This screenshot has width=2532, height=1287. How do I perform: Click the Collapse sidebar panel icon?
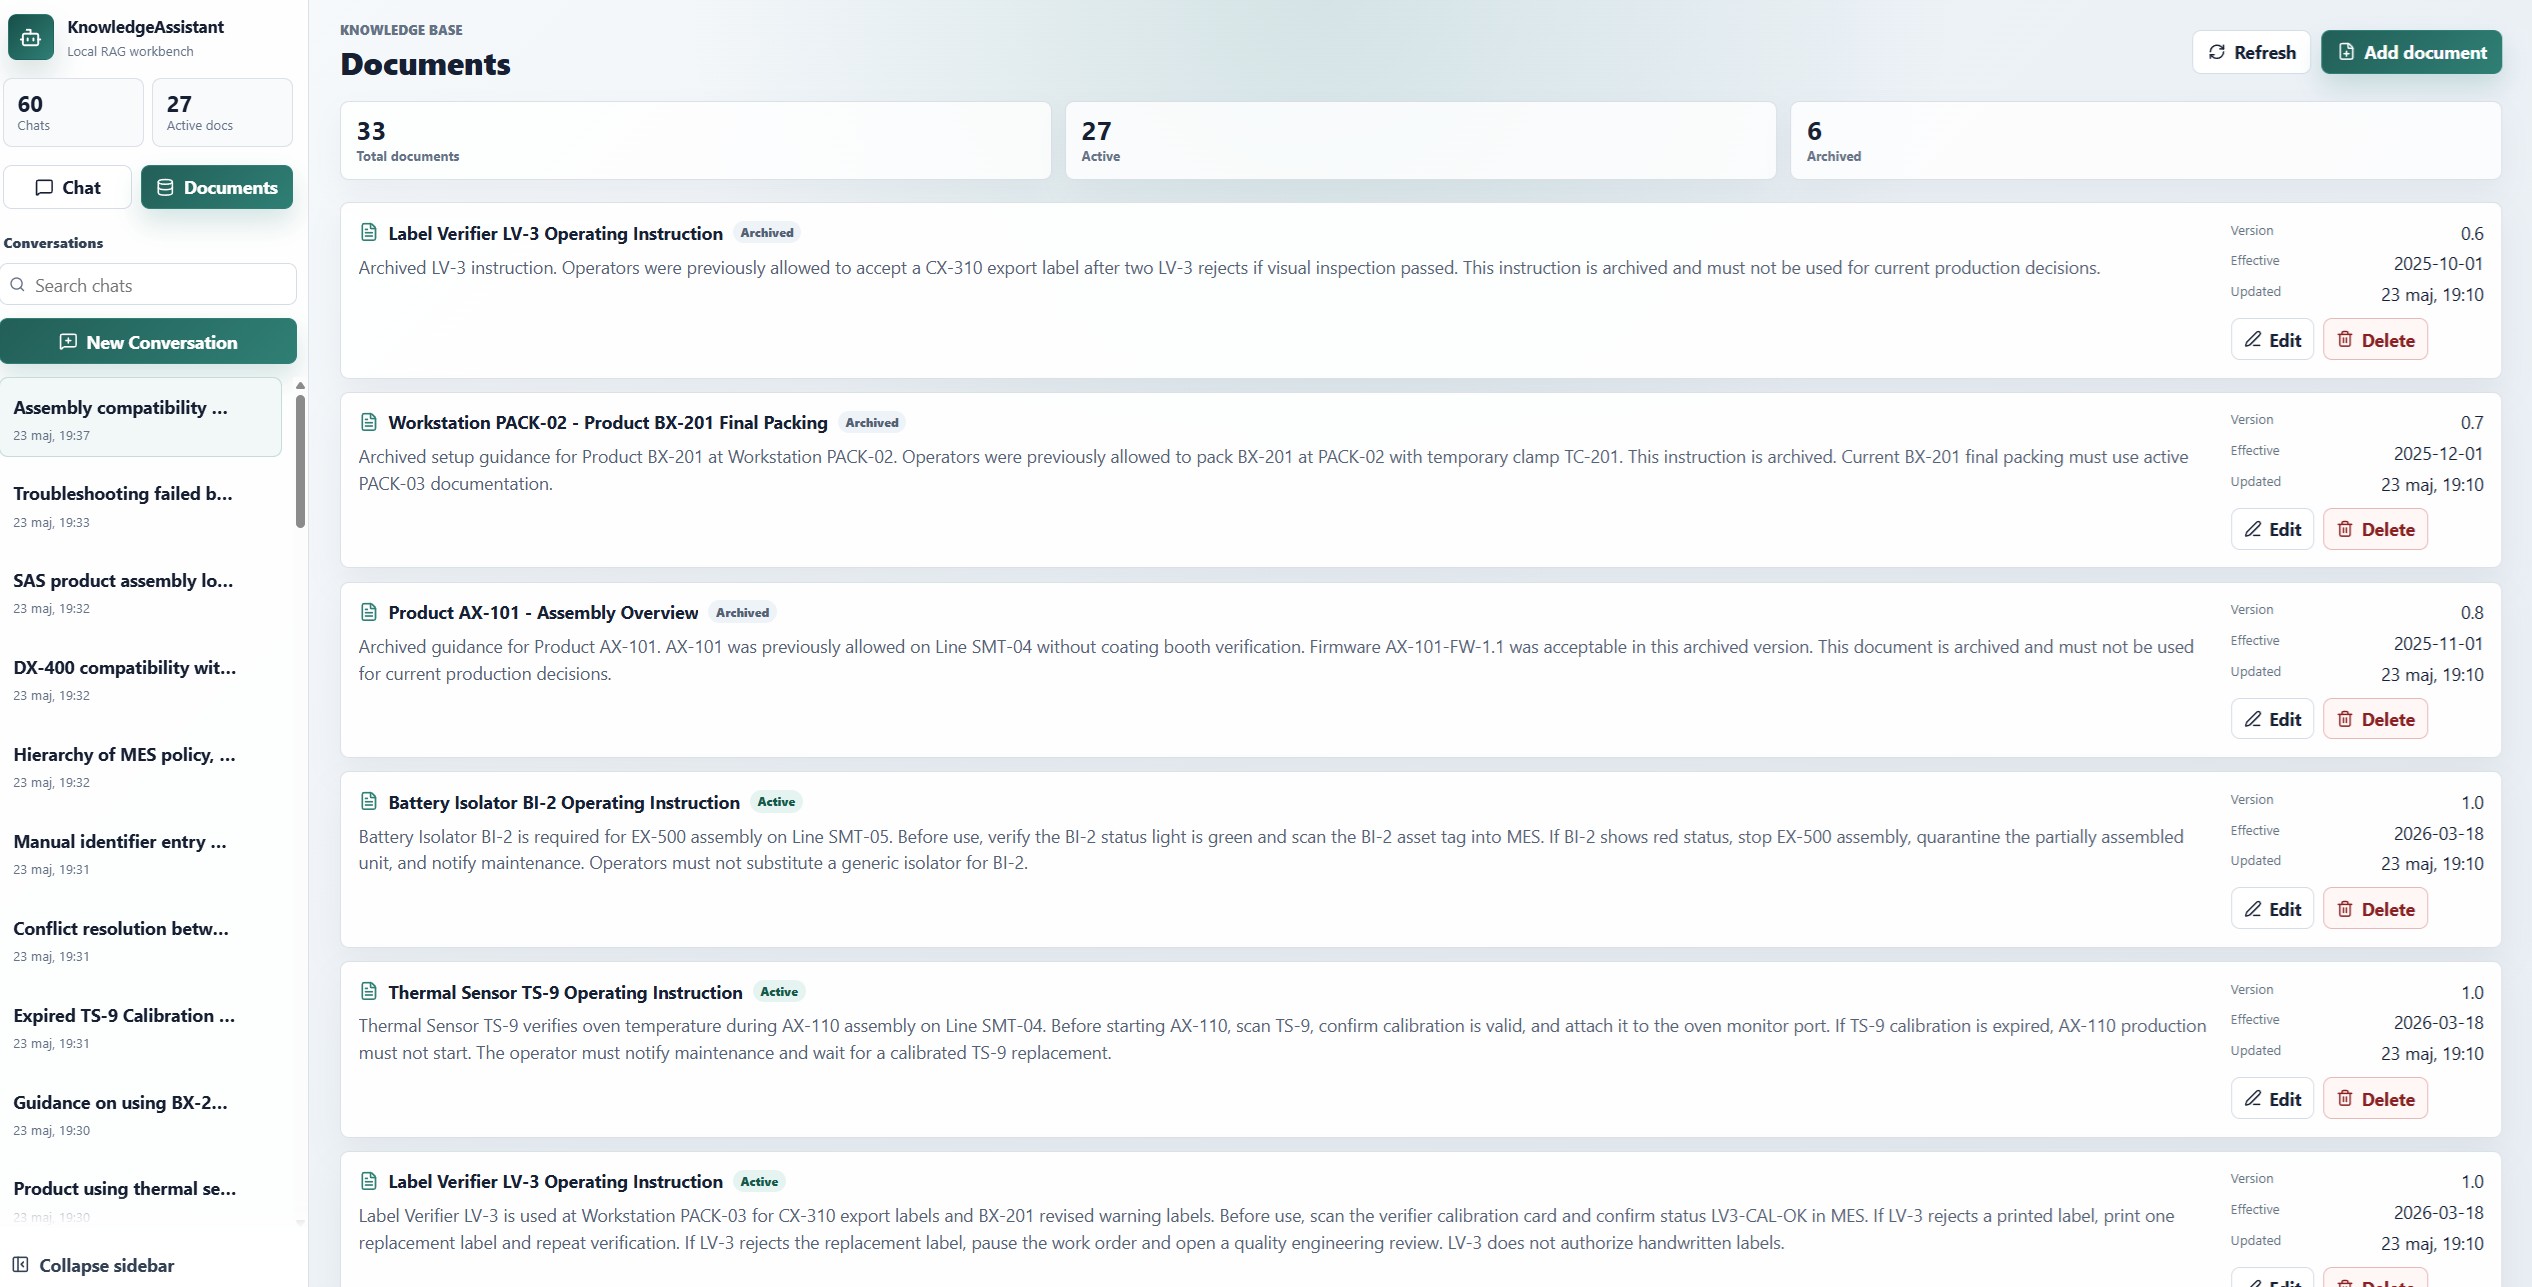tap(20, 1264)
